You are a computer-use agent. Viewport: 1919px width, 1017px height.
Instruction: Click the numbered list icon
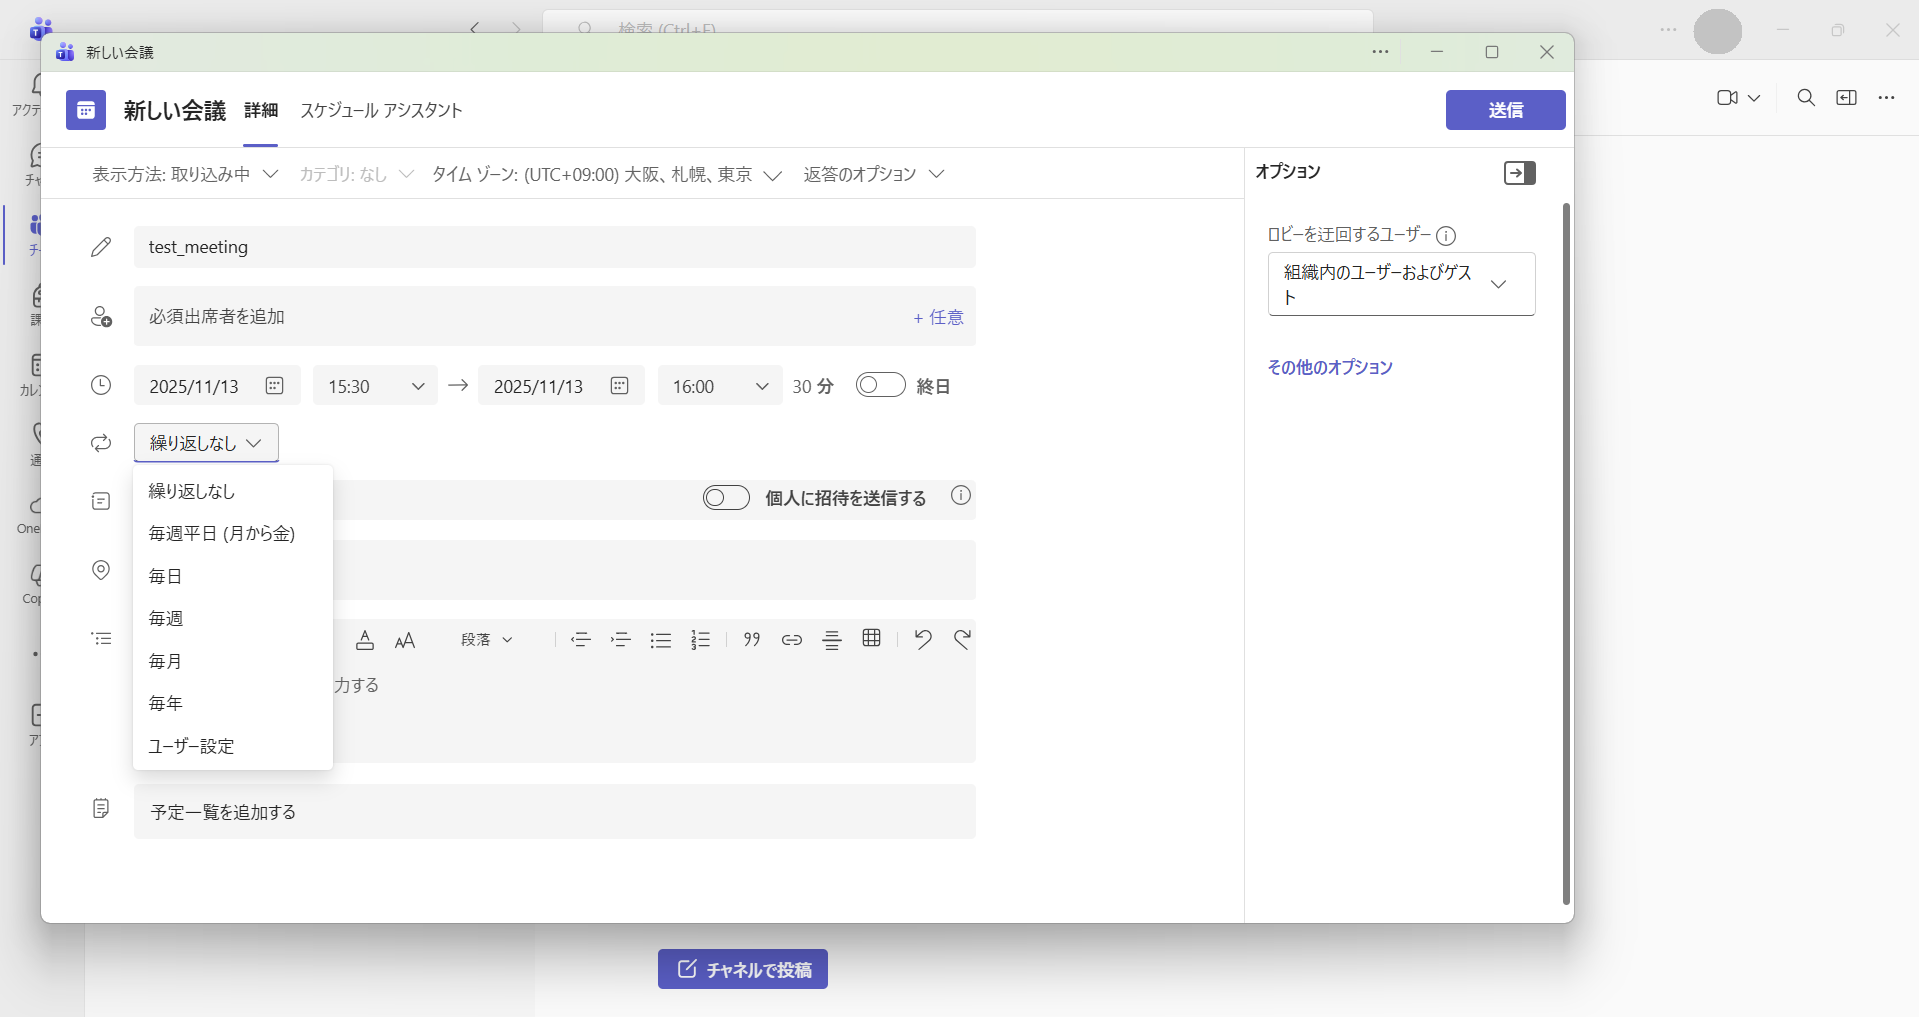[700, 640]
